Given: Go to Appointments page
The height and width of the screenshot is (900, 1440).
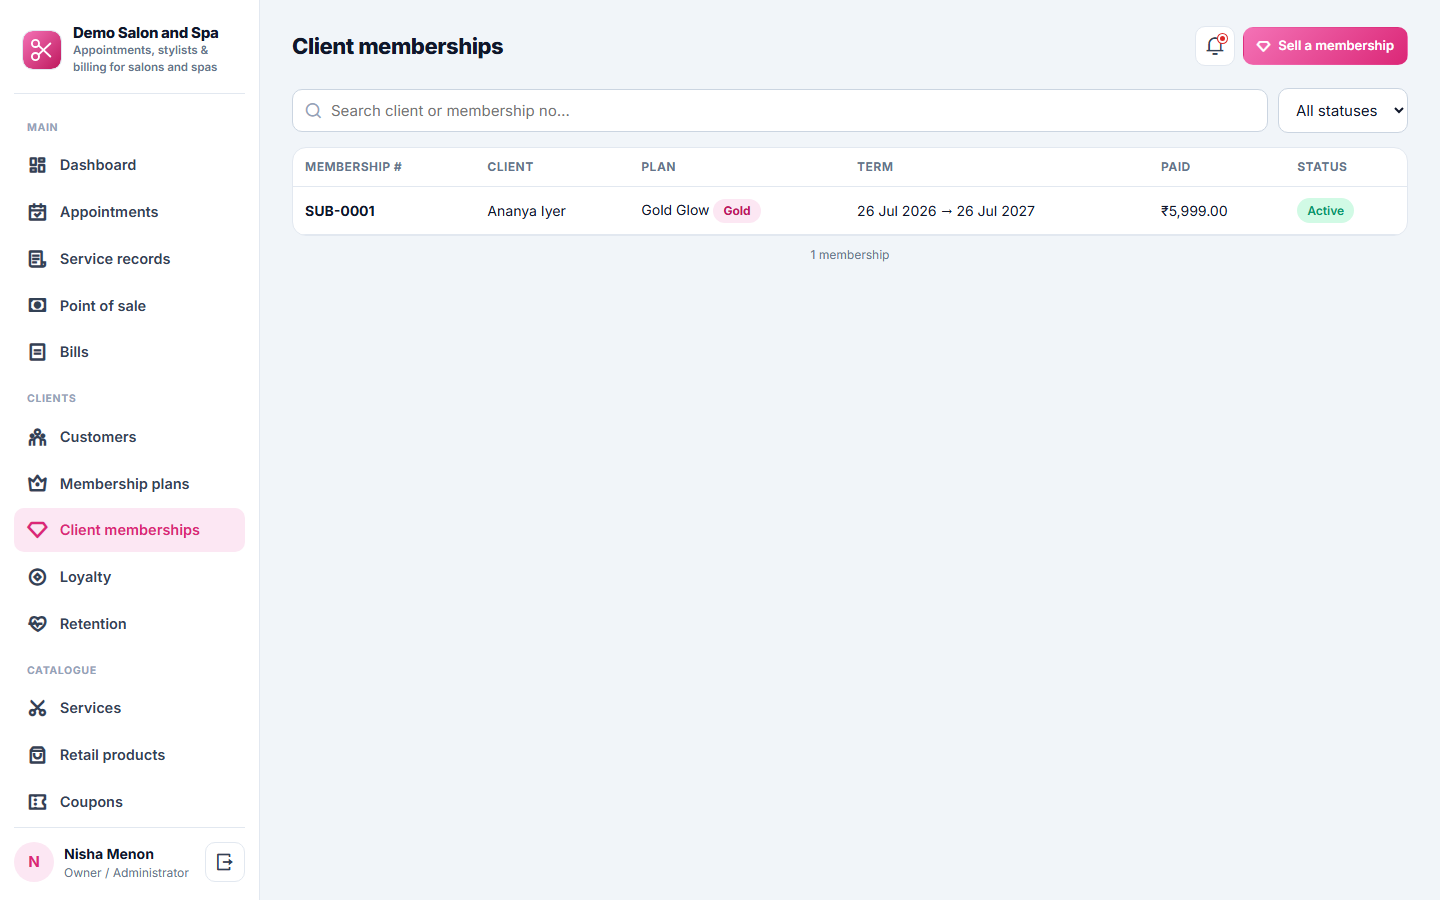Looking at the screenshot, I should click(x=129, y=212).
